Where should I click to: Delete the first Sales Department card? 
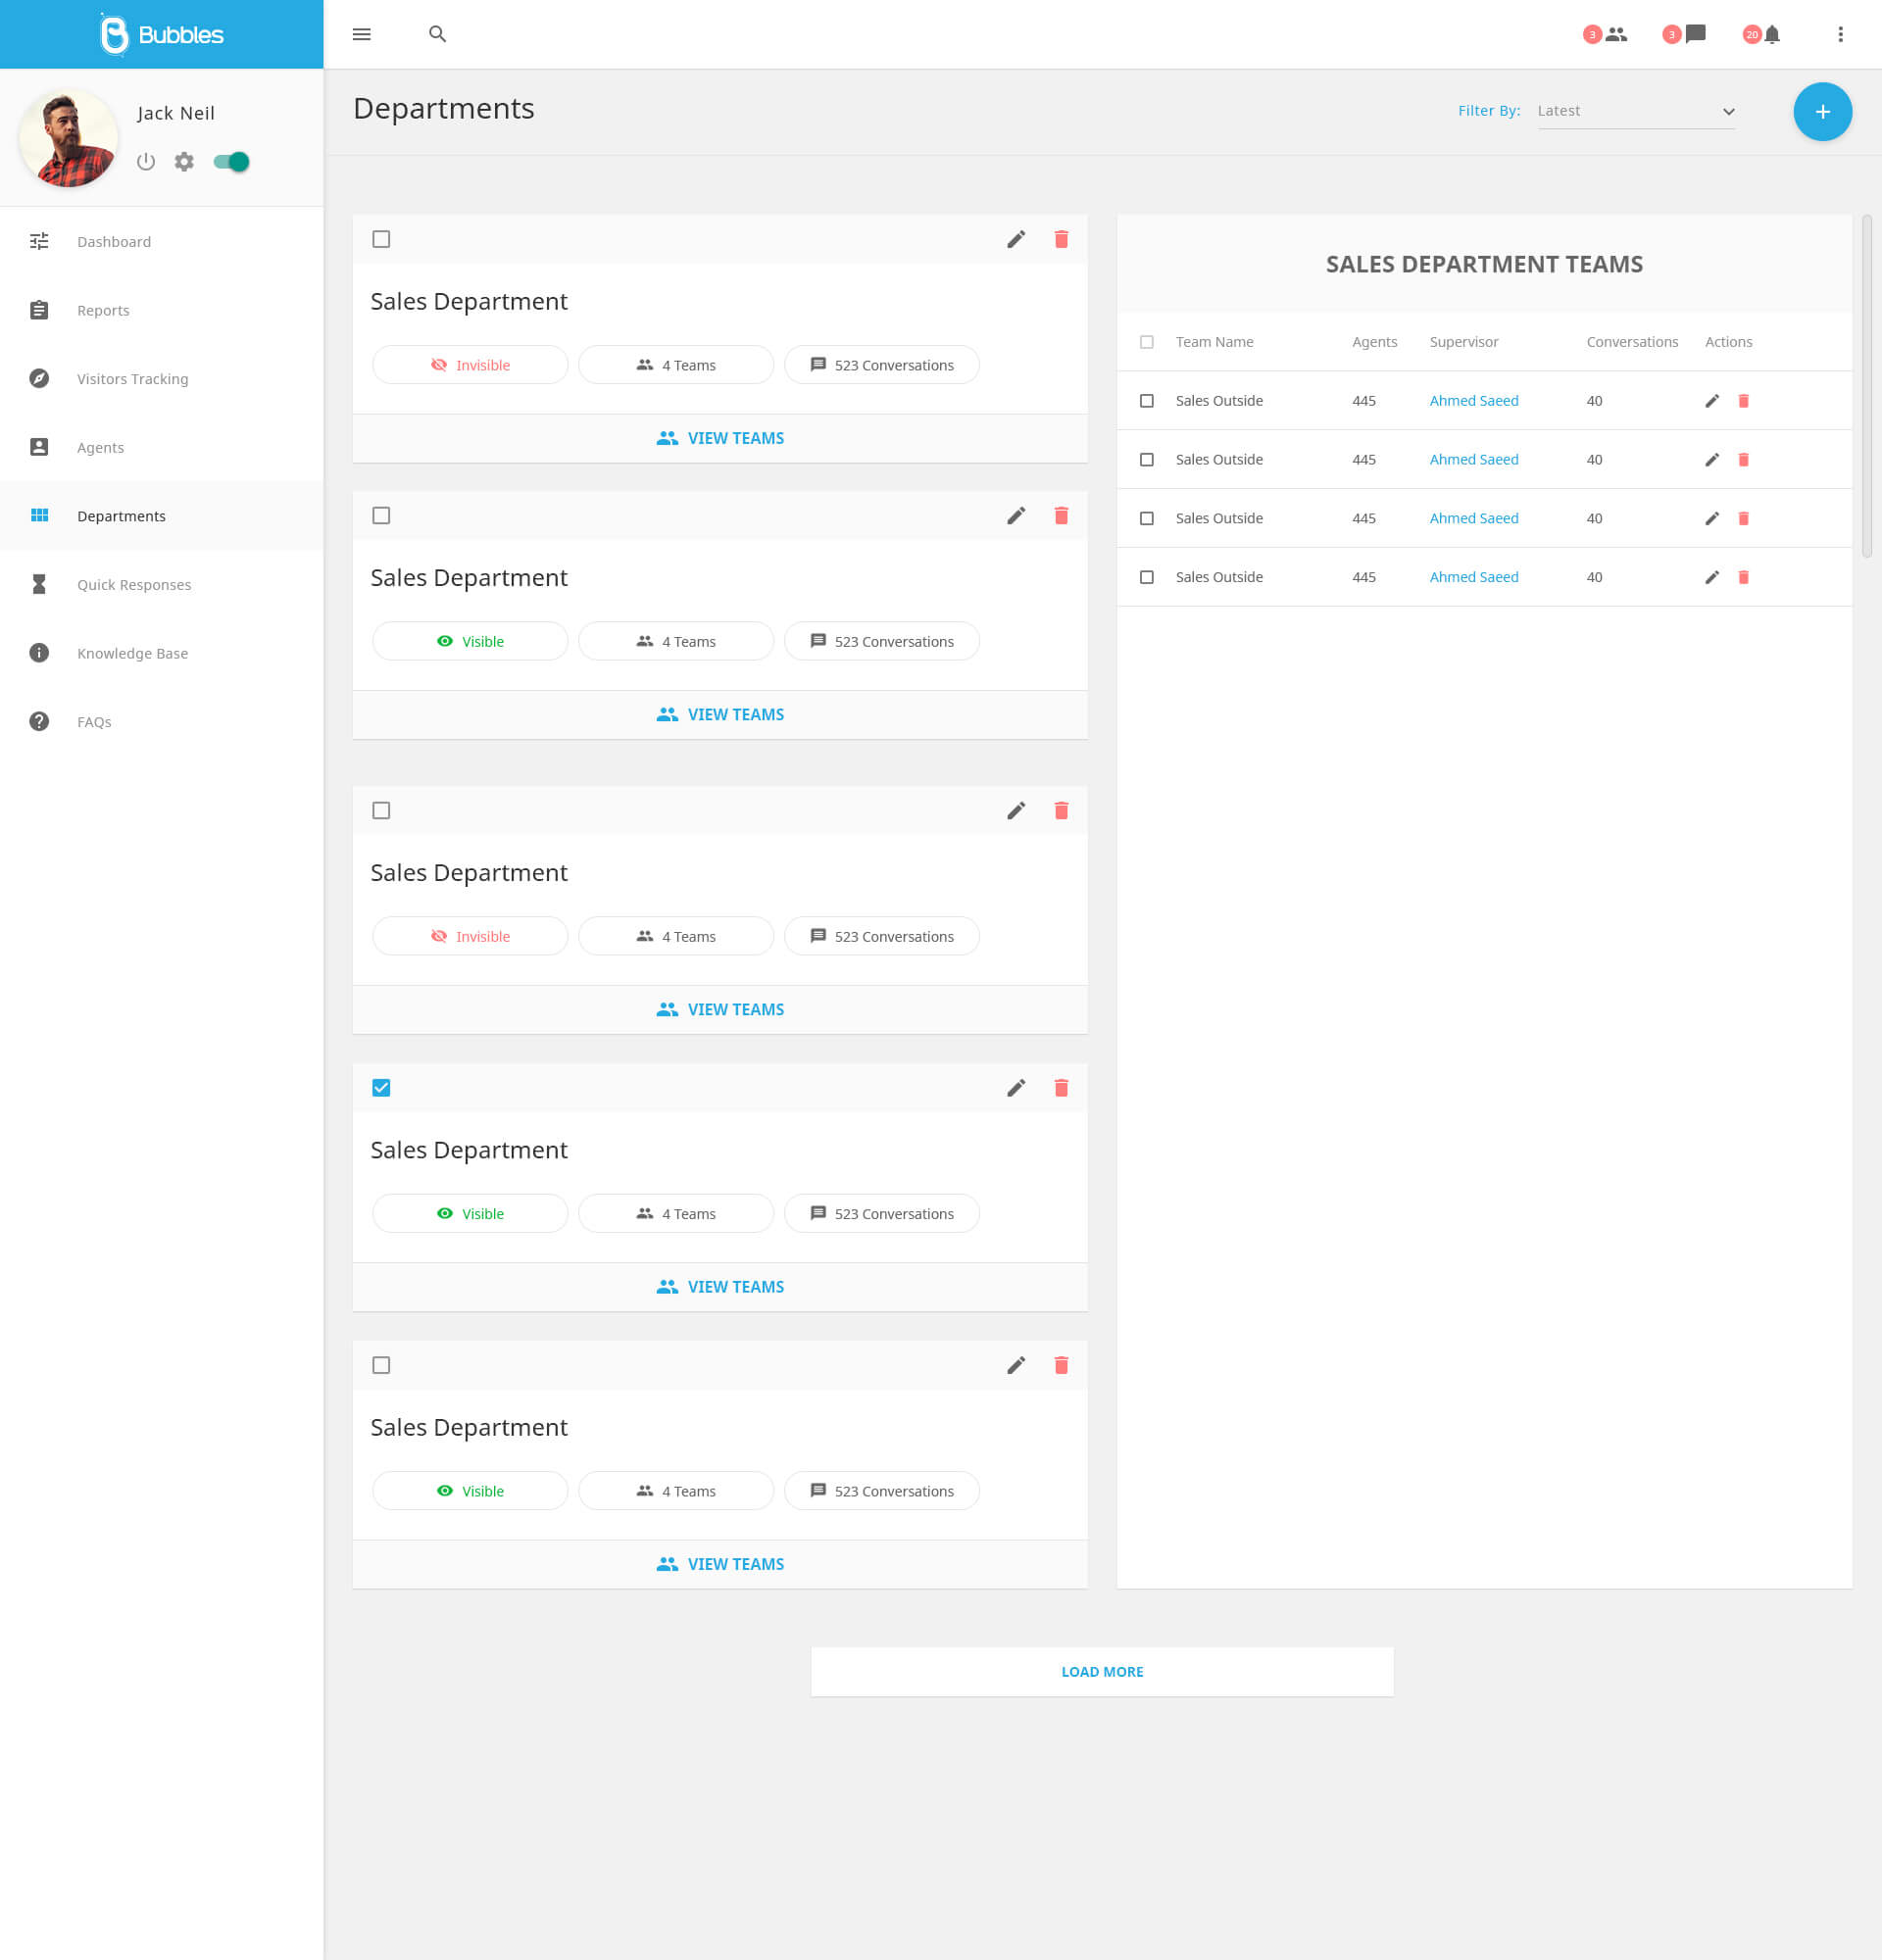pos(1061,239)
